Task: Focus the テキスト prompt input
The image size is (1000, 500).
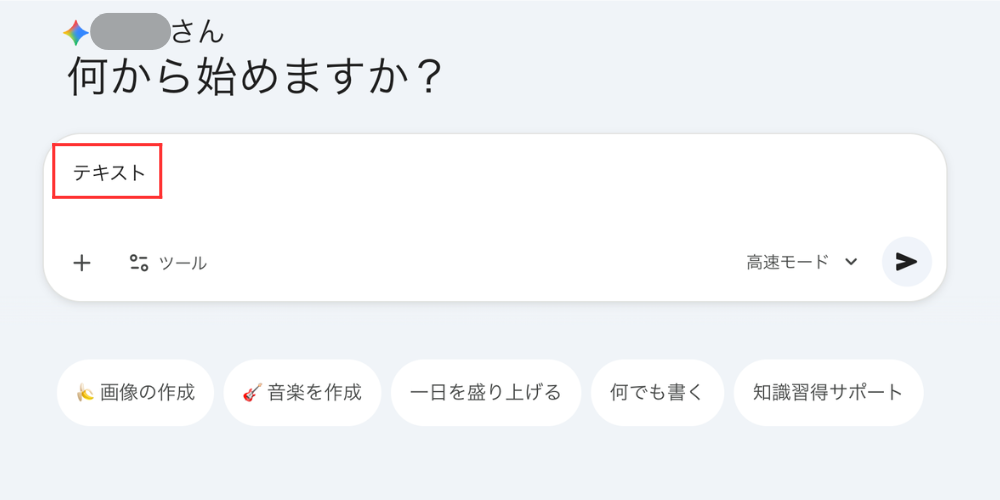Action: [x=109, y=172]
